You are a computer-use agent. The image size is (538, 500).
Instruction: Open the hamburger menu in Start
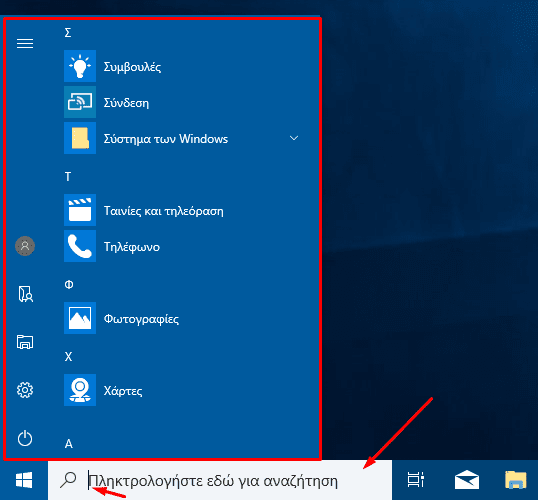(x=25, y=44)
